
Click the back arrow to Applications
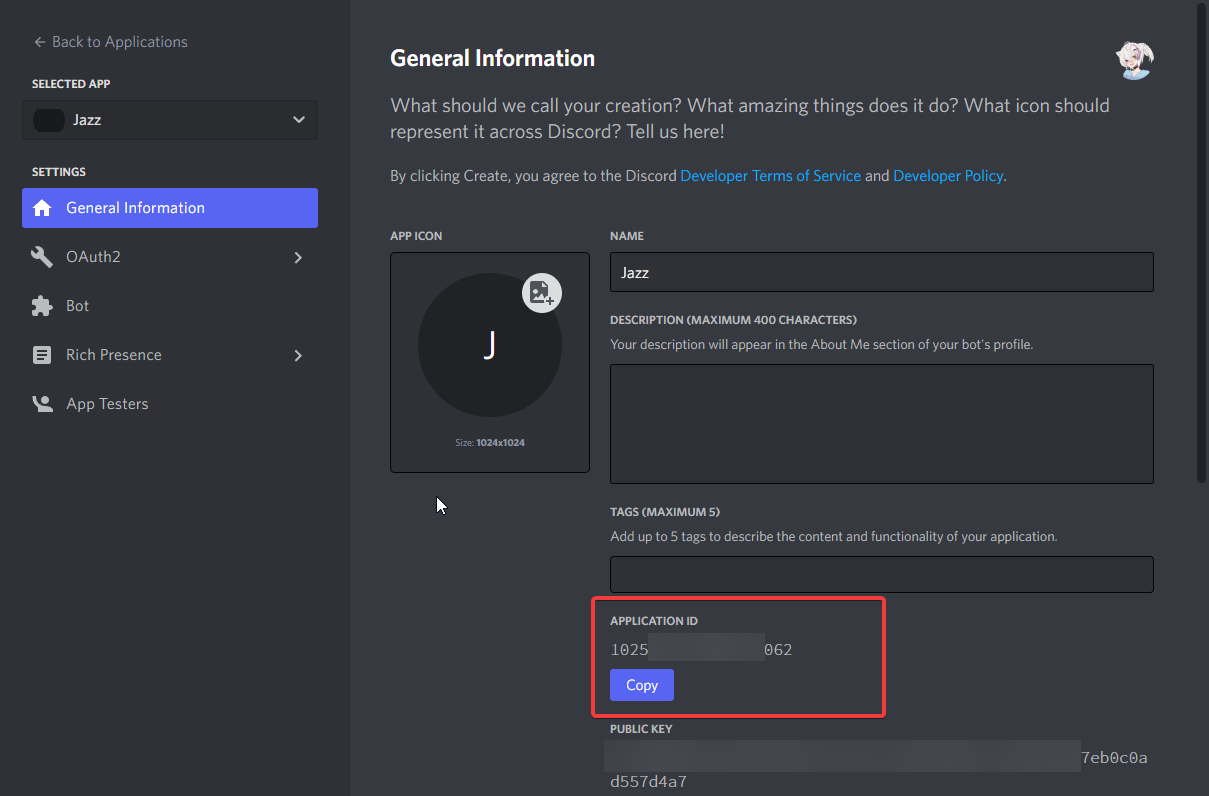(x=40, y=42)
